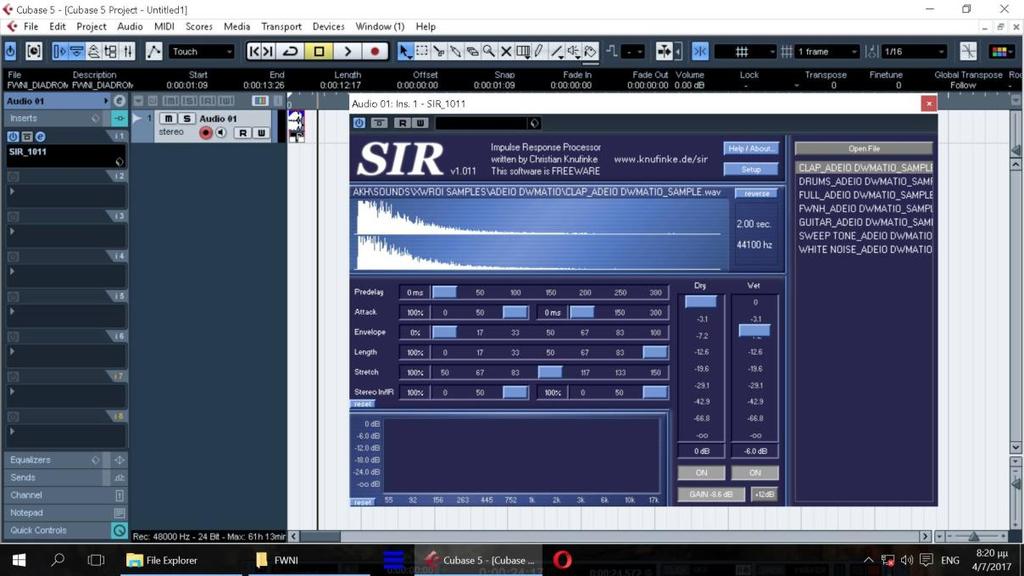Select the Color paint bucket tool
1024x576 pixels.
click(x=590, y=52)
